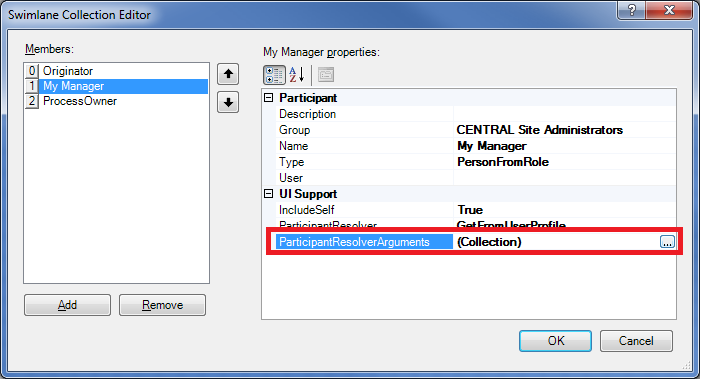701x379 pixels.
Task: Collapse the UI Support category
Action: [269, 194]
